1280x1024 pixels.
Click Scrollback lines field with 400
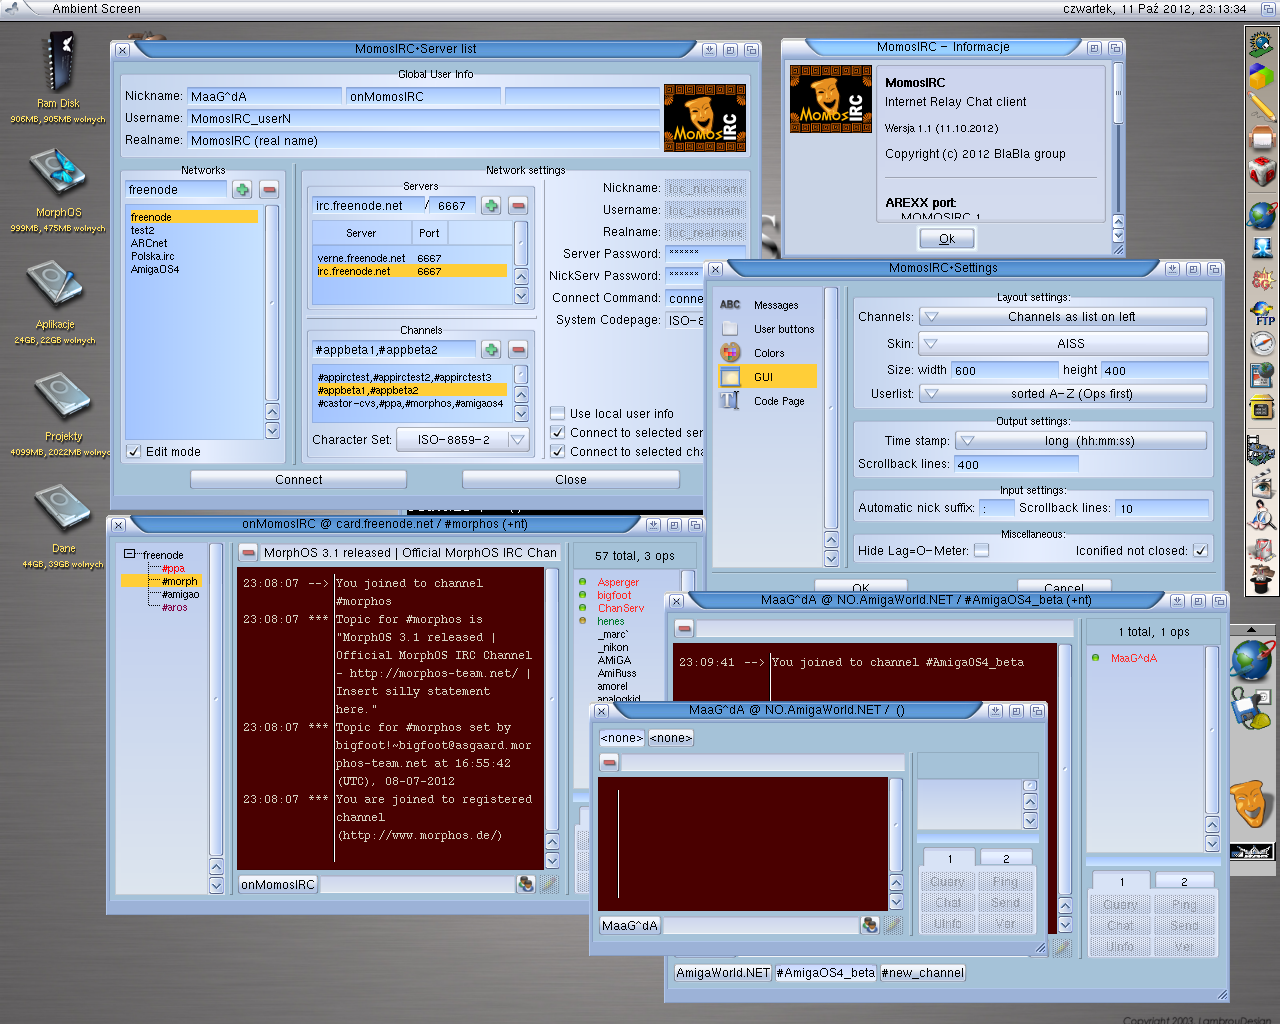click(1015, 464)
